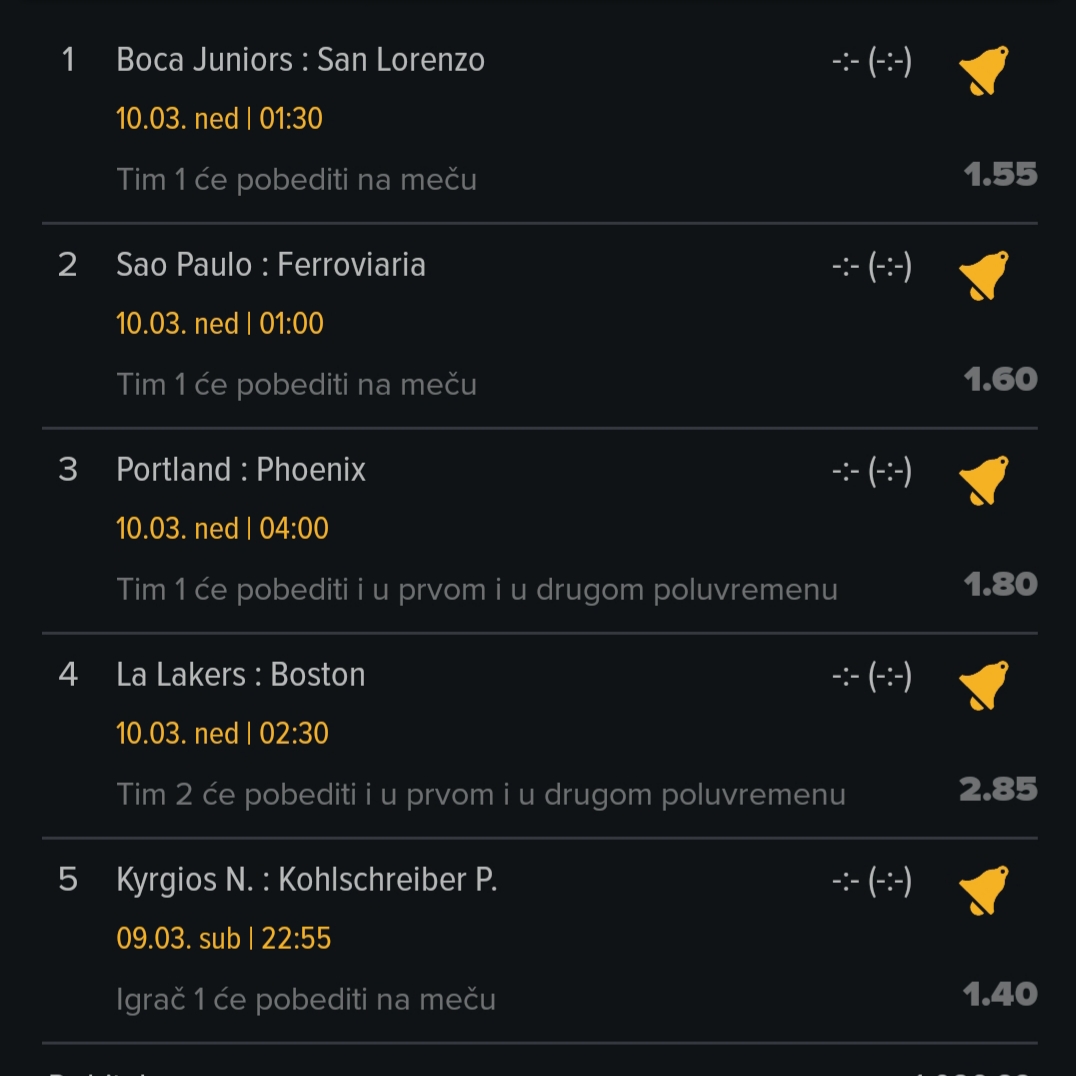Toggle notification bell for La Lakers Boston

(983, 685)
